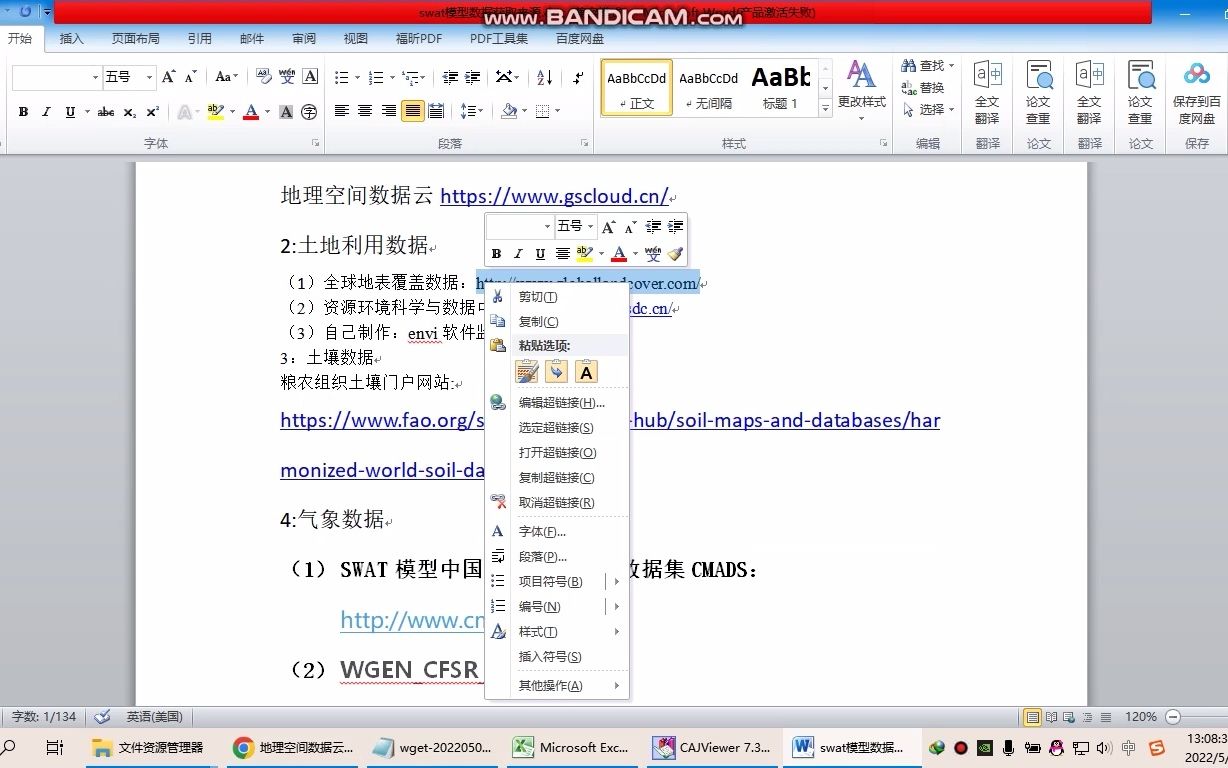This screenshot has height=768, width=1228.
Task: Select 取消超链接 in the context menu
Action: coord(556,503)
